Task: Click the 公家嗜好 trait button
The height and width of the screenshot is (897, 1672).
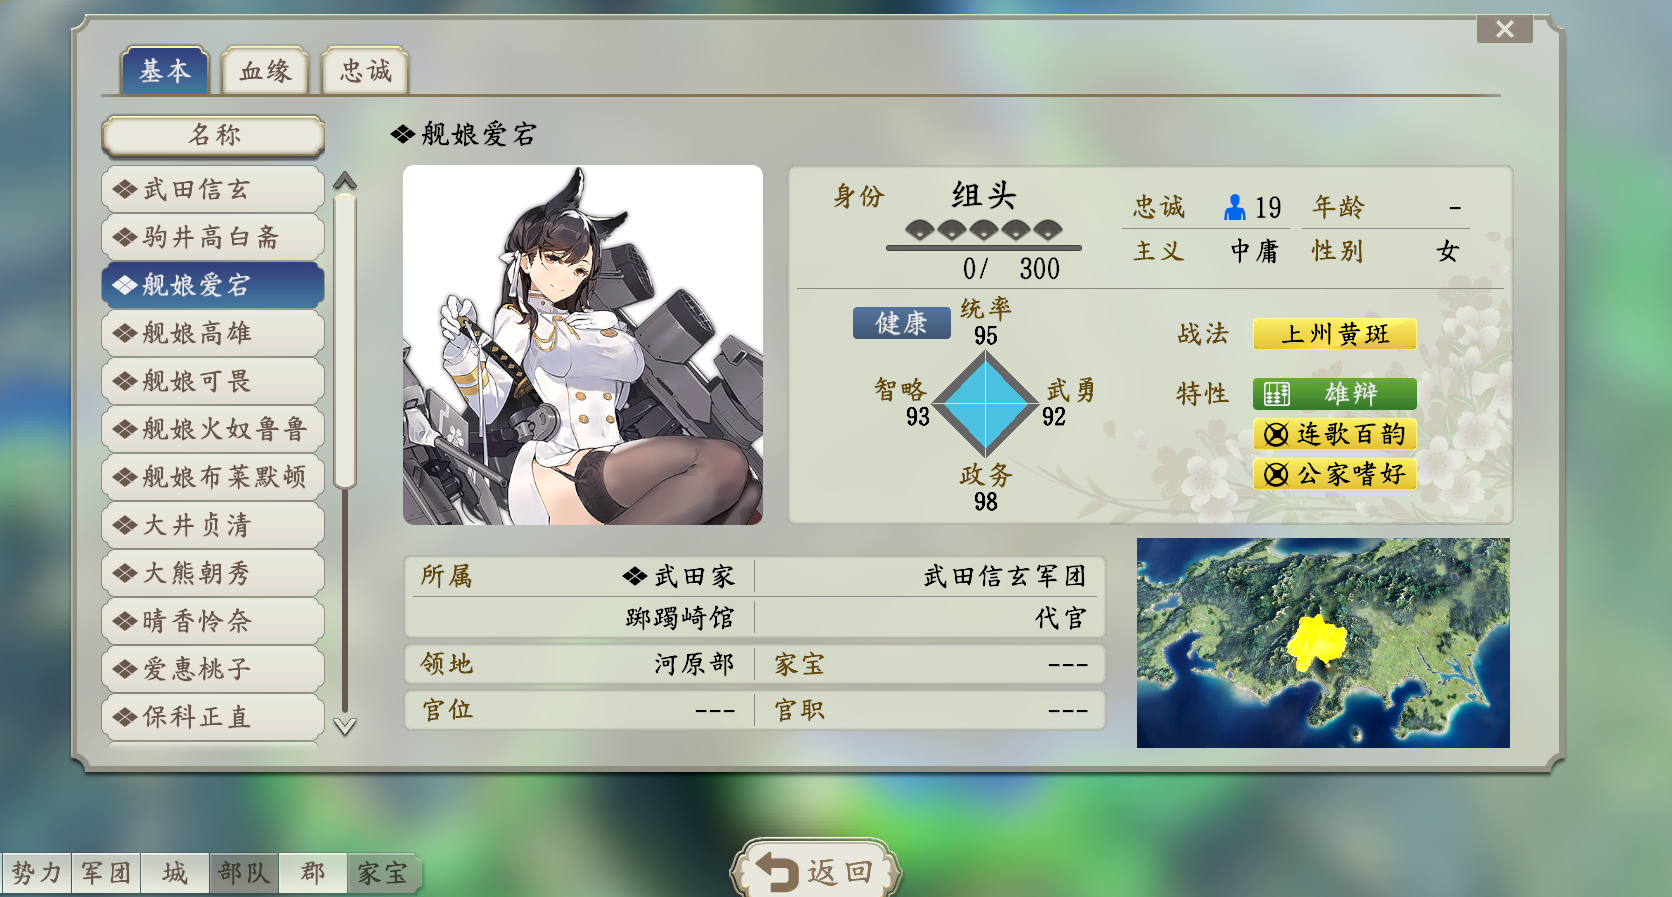Action: 1335,474
